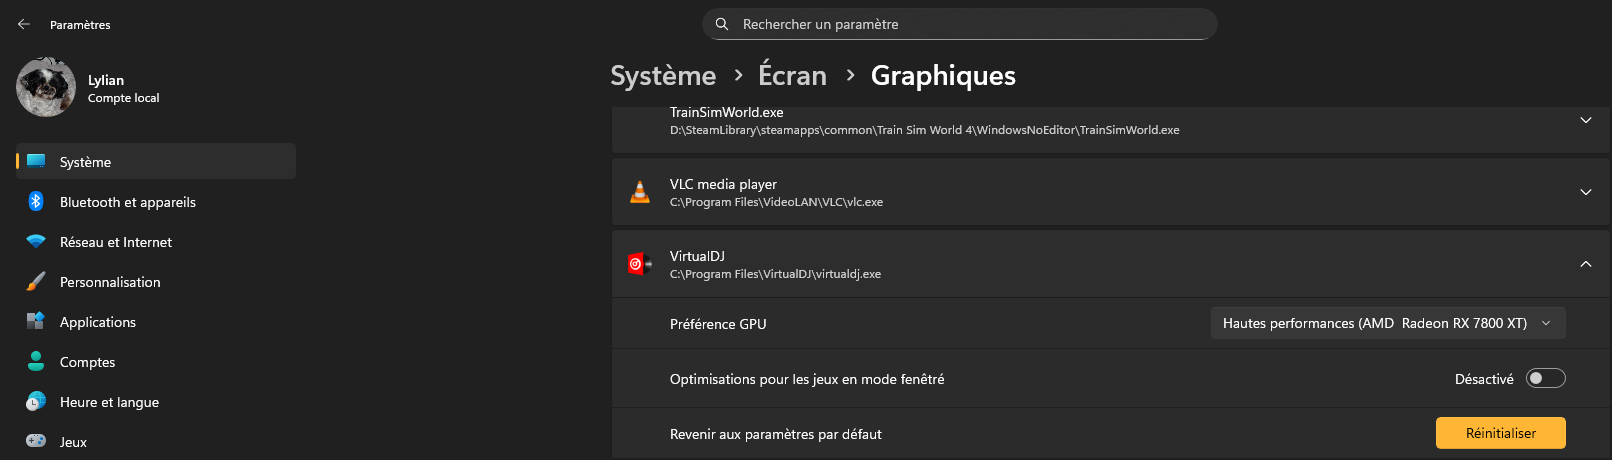Click the back arrow icon

(24, 24)
